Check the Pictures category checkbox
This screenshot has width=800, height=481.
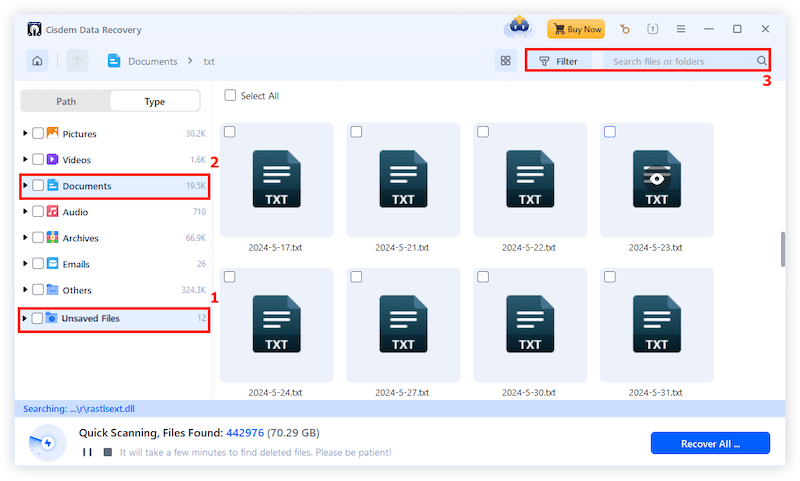(x=38, y=133)
